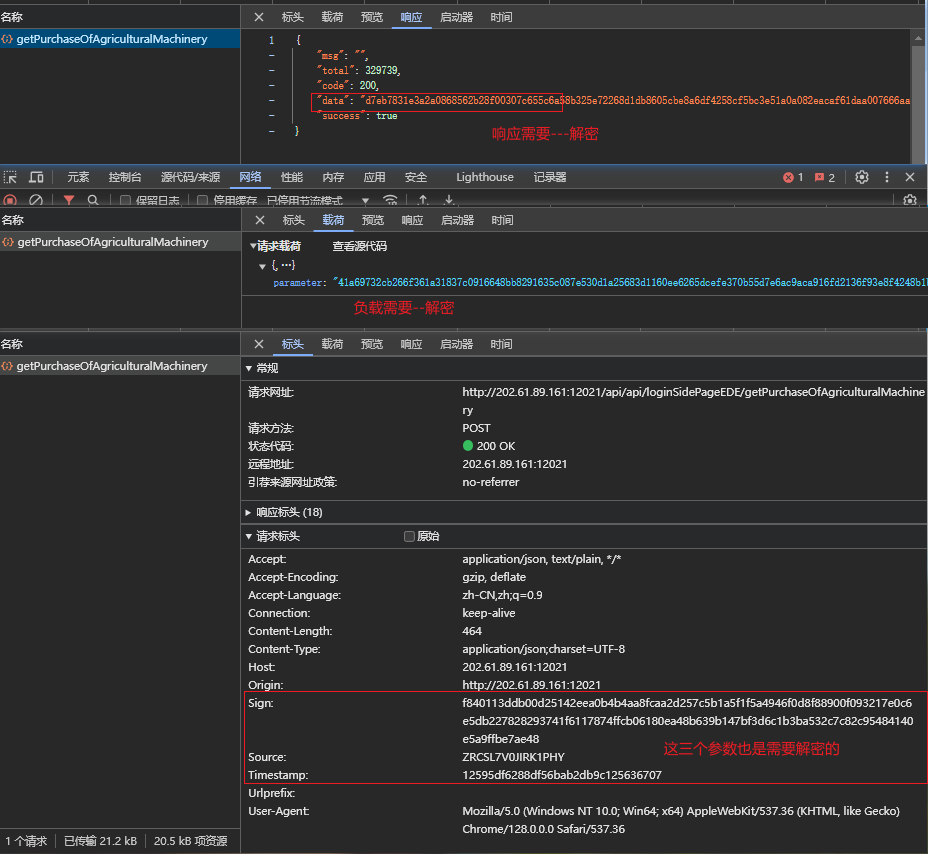Close request details in the request payload panel
The width and height of the screenshot is (928, 854).
pos(259,220)
